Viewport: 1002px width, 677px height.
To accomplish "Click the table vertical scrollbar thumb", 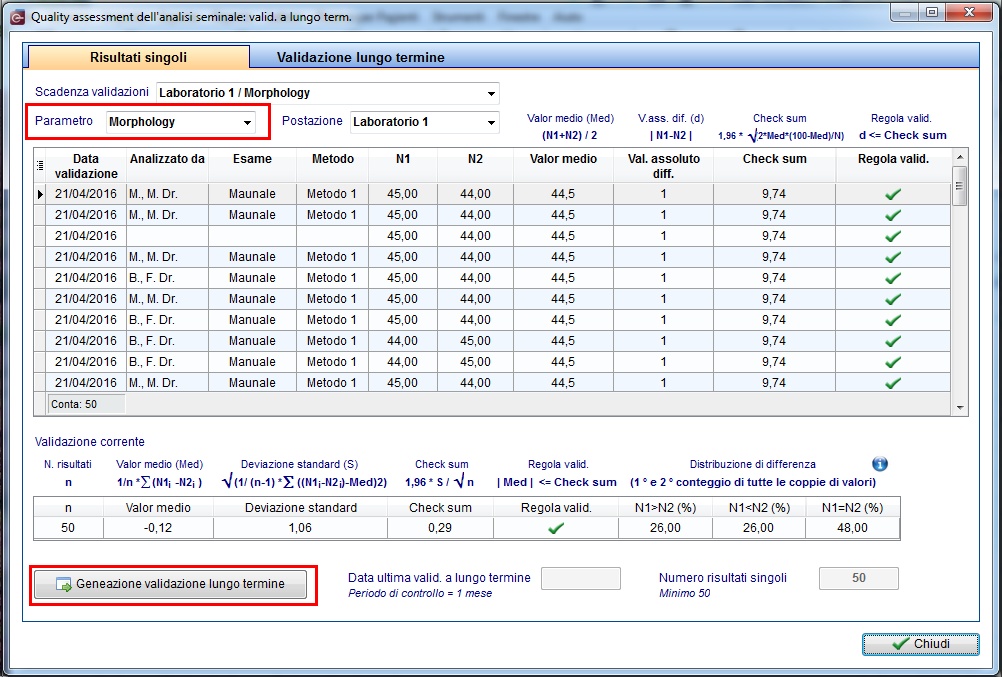I will (x=959, y=185).
